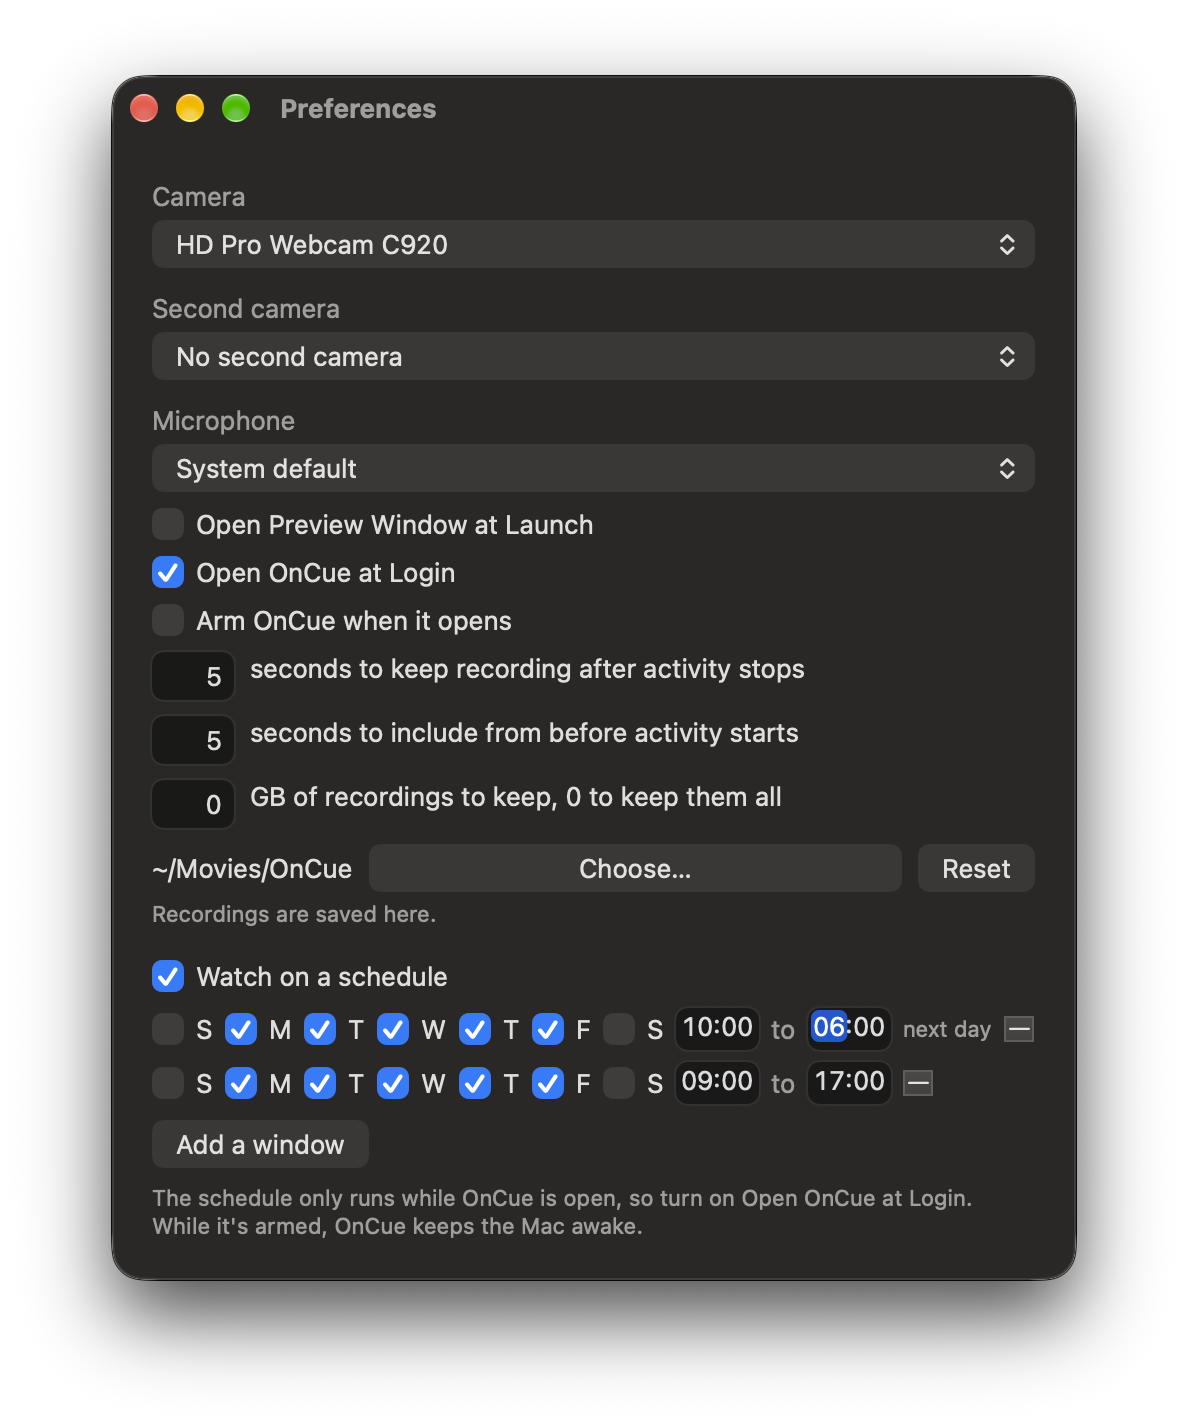The width and height of the screenshot is (1188, 1428).
Task: Click the 09:00 start time field
Action: coord(717,1082)
